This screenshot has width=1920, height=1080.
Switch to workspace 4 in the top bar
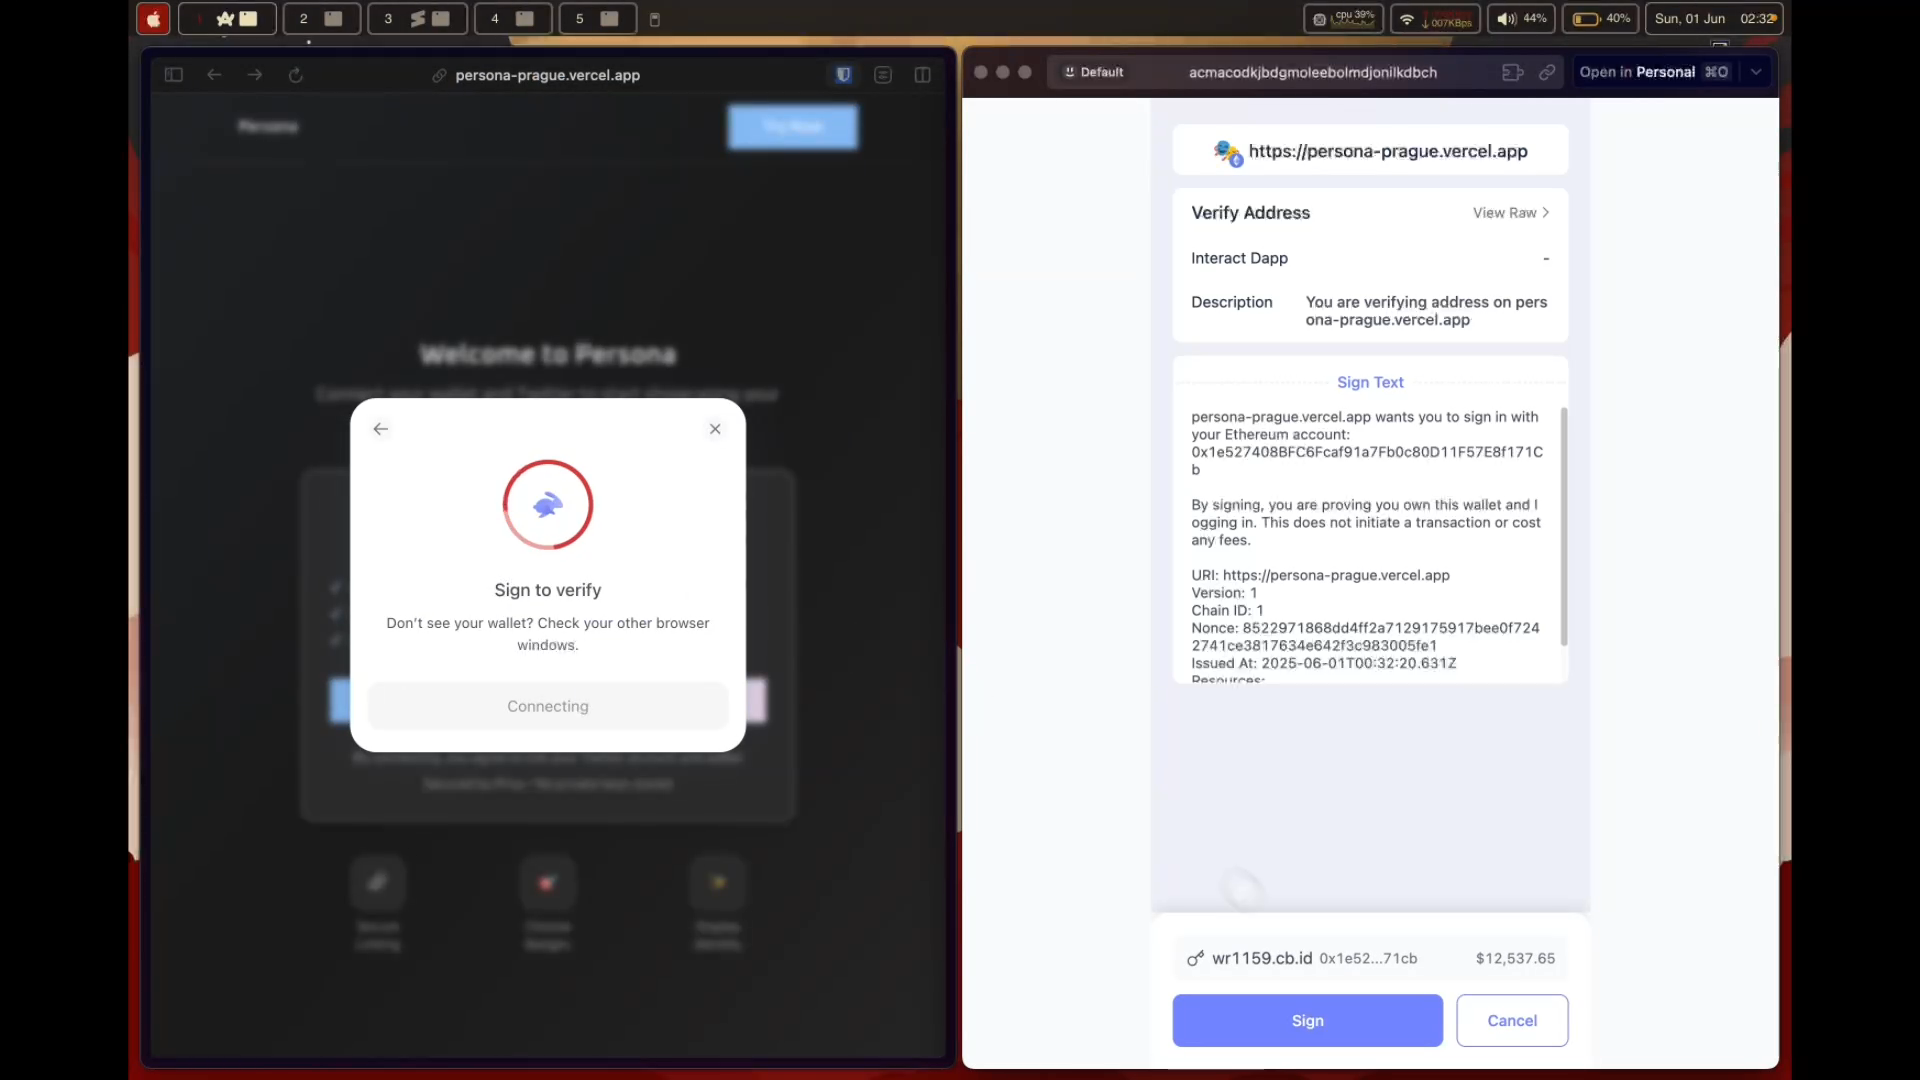(x=513, y=19)
